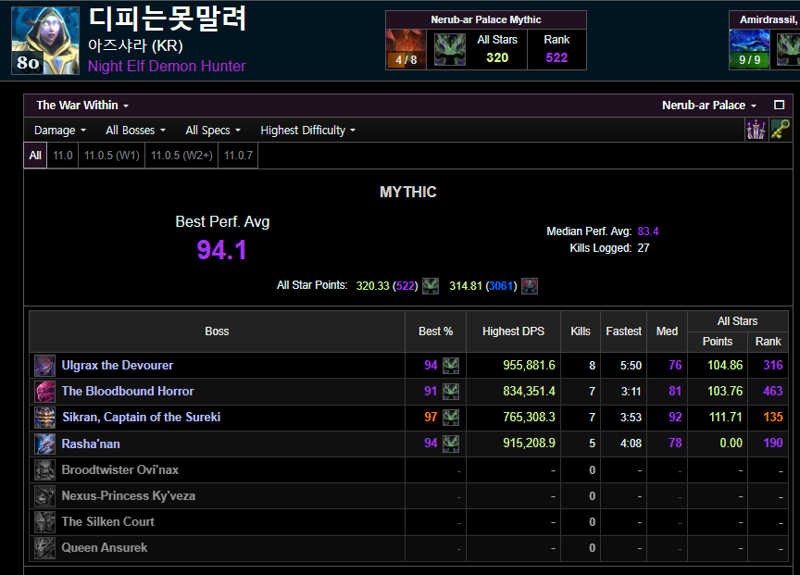800x575 pixels.
Task: Click the server name 아즈샤라 (KR)
Action: click(x=135, y=45)
